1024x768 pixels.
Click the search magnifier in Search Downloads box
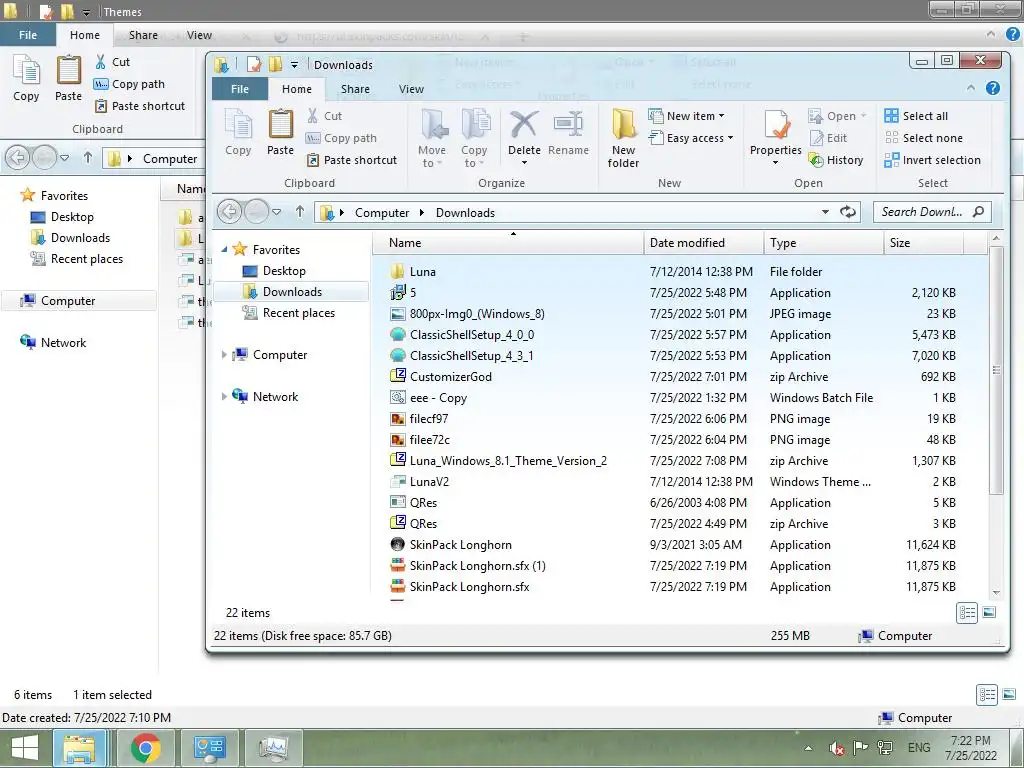[978, 212]
